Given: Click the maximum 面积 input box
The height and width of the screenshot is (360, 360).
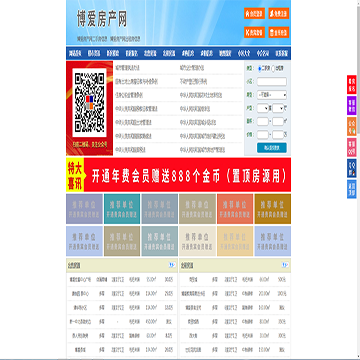Looking at the screenshot, I should pos(278,122).
